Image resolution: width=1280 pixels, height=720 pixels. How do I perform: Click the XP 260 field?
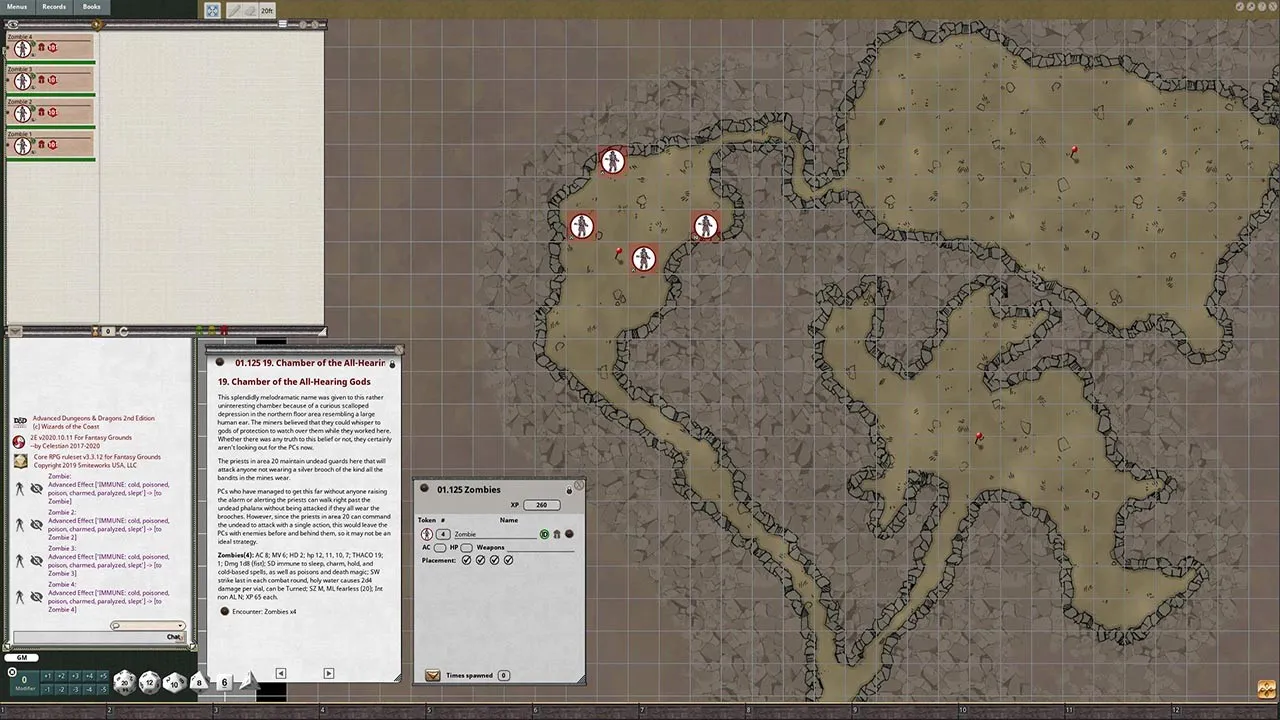pyautogui.click(x=541, y=505)
